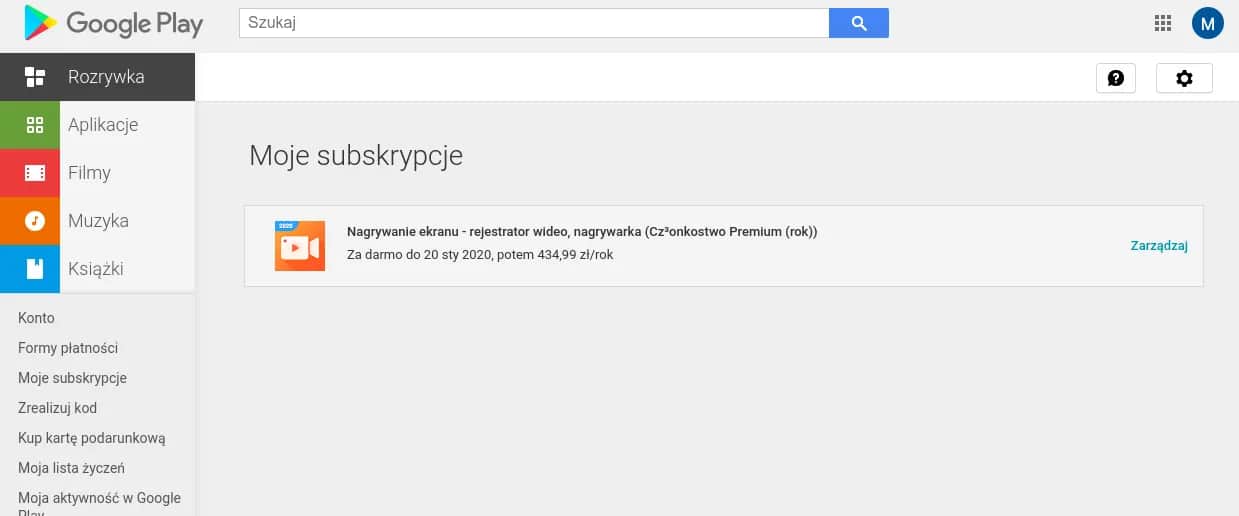Image resolution: width=1239 pixels, height=516 pixels.
Task: Open the Konto link
Action: [36, 318]
